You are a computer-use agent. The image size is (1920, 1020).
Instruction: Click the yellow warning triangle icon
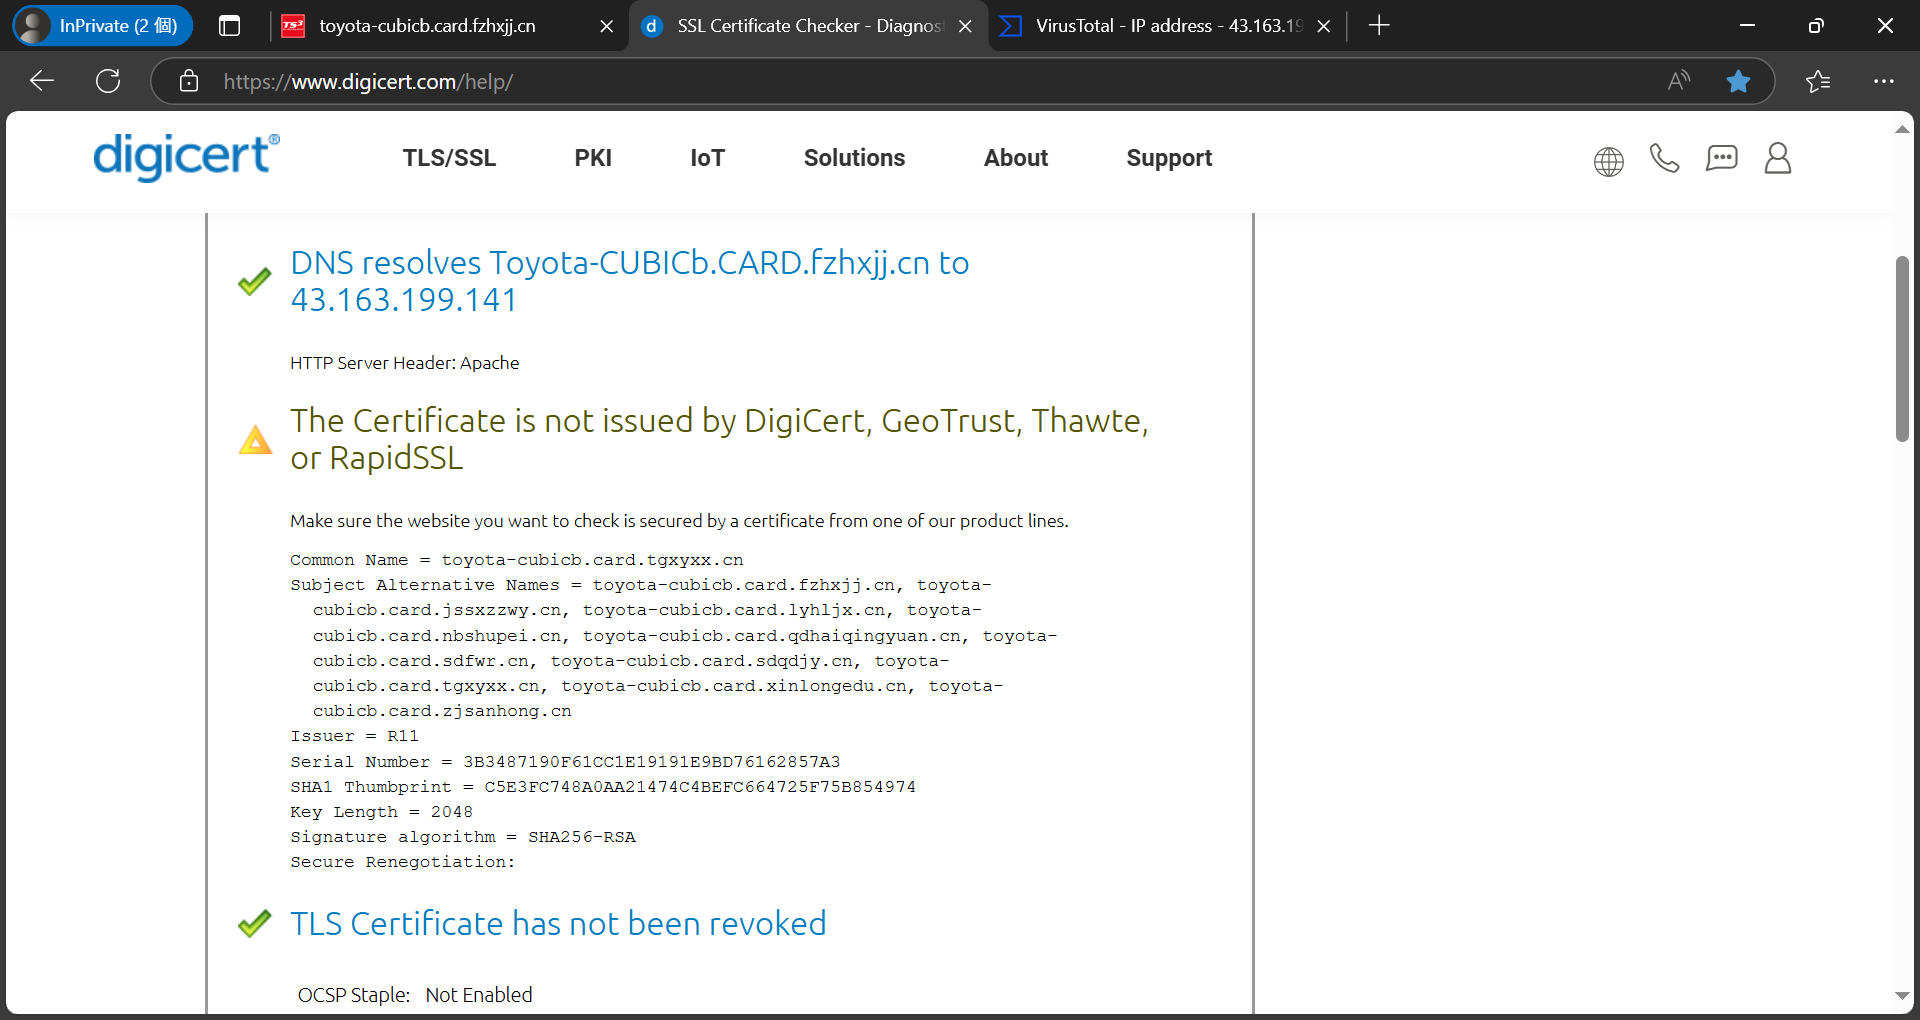[x=255, y=440]
